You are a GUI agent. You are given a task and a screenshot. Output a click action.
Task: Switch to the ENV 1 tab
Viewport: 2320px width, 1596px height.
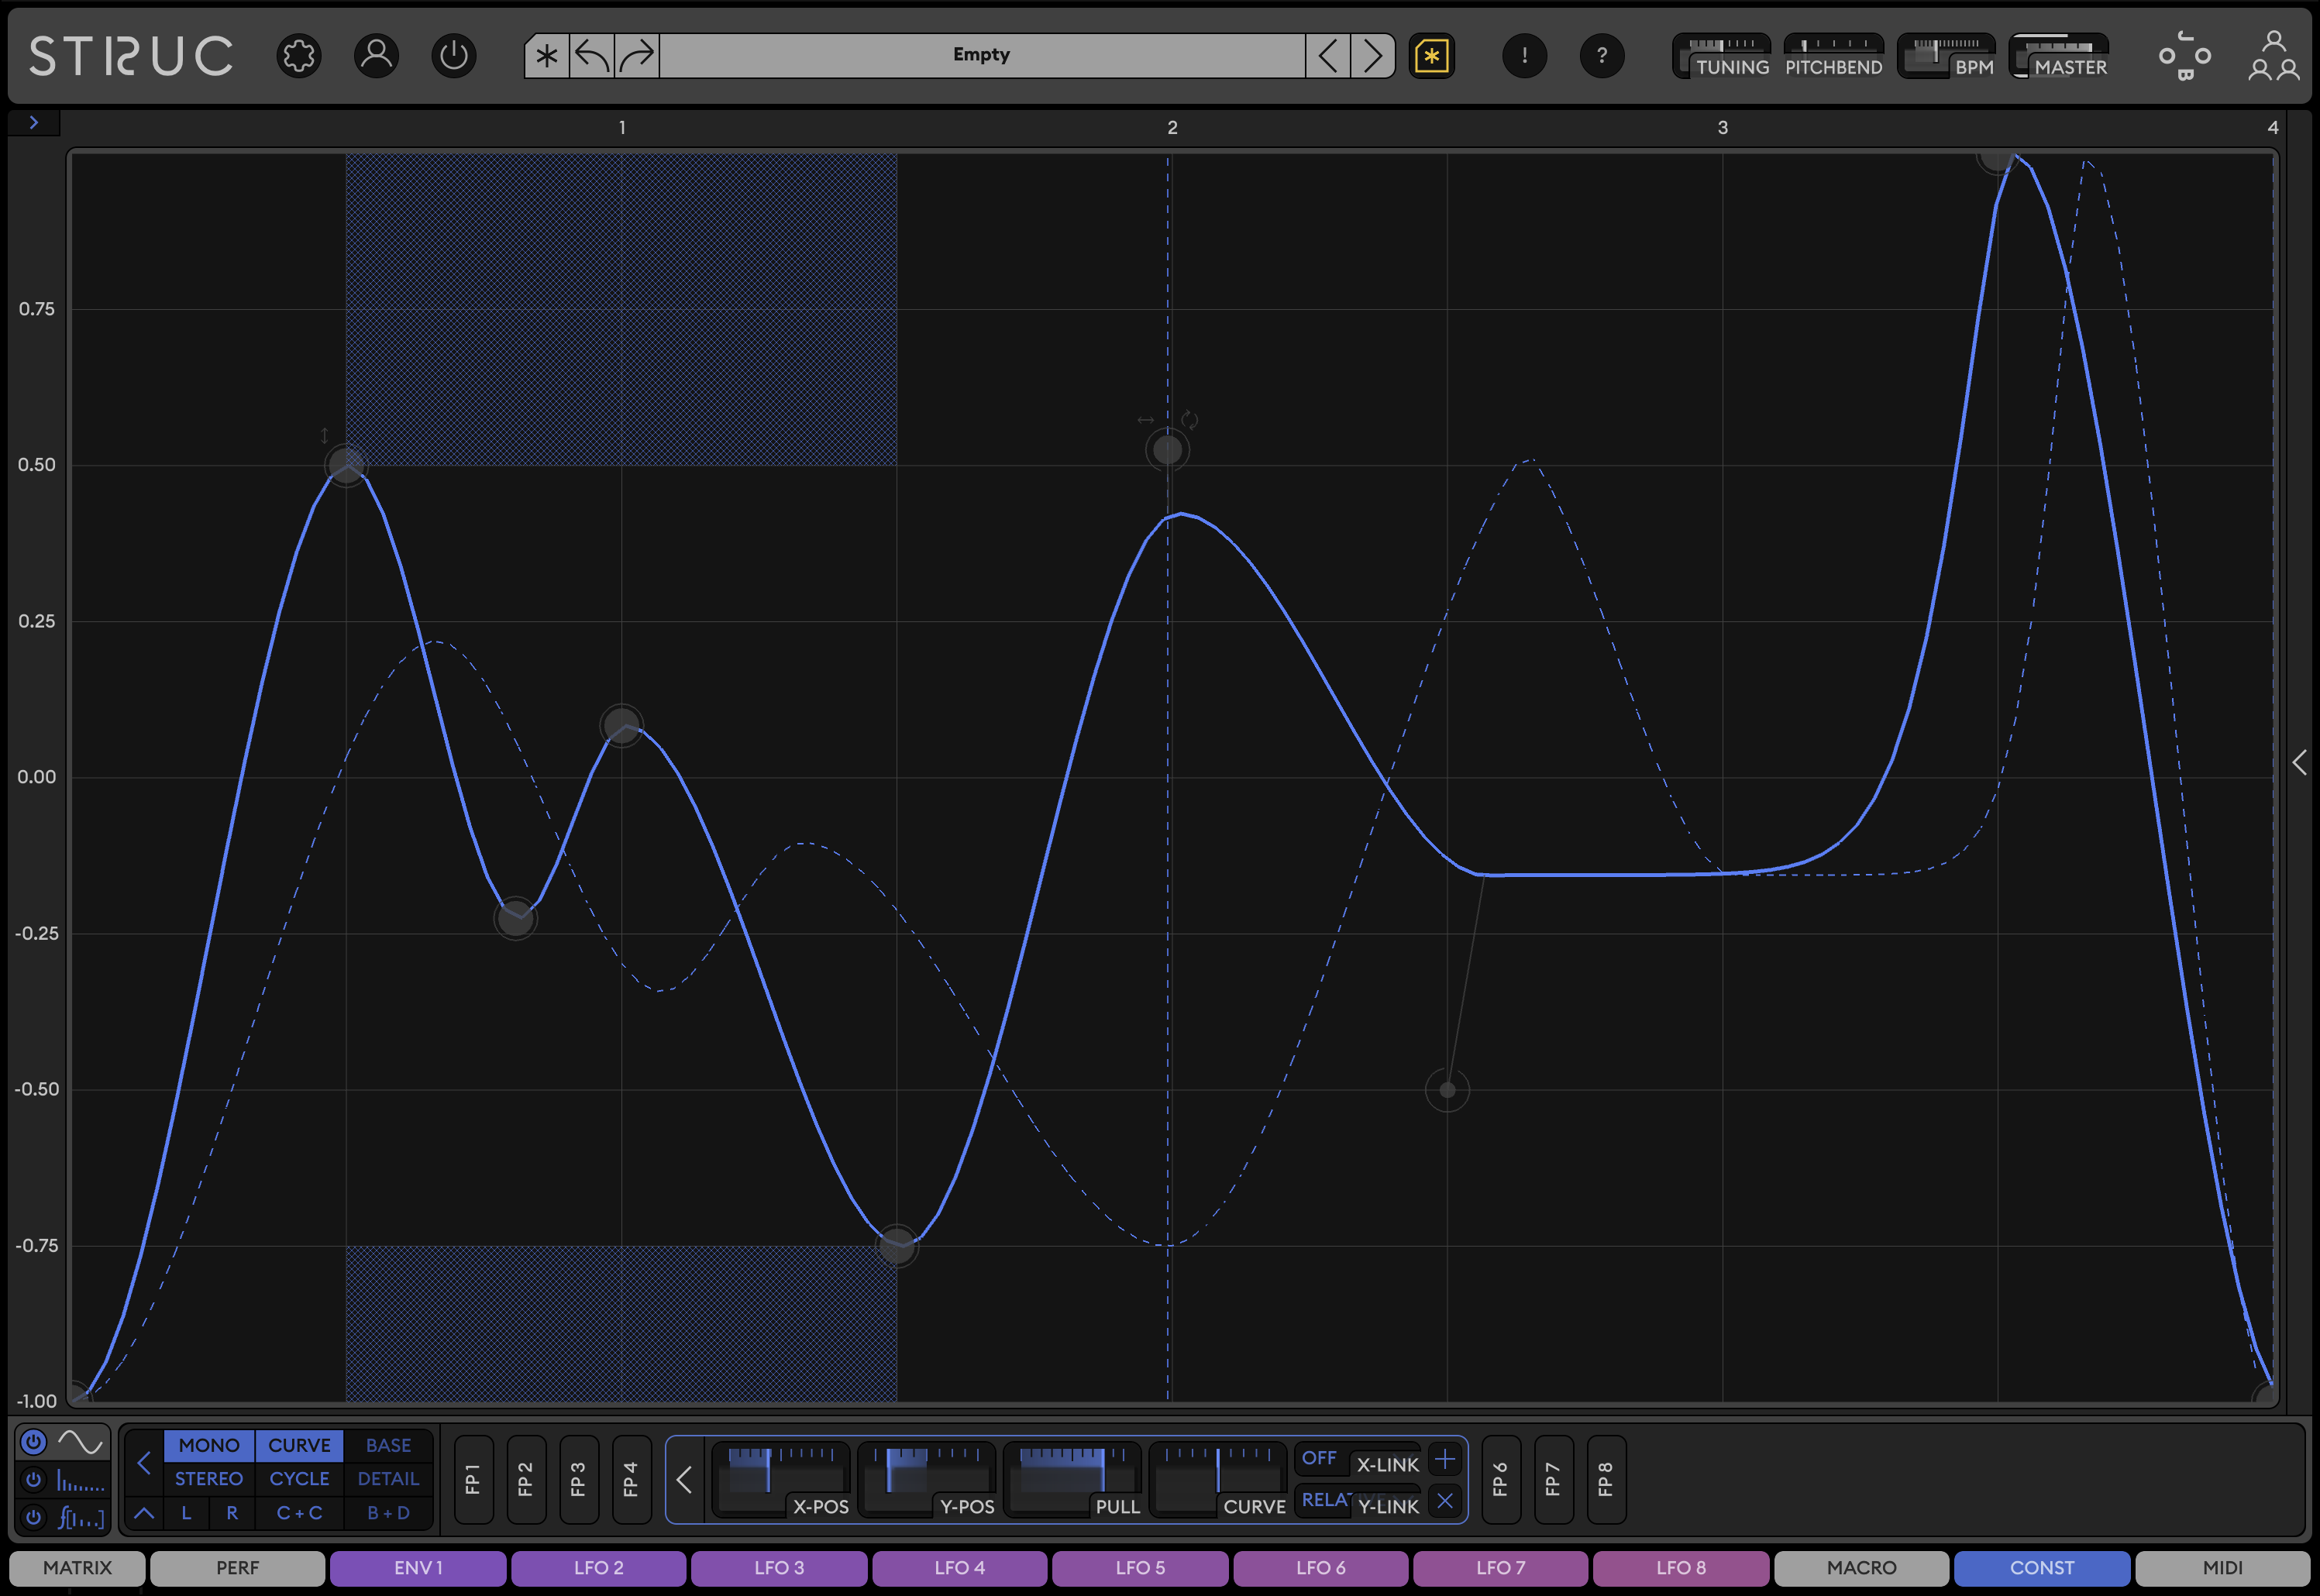(x=418, y=1568)
